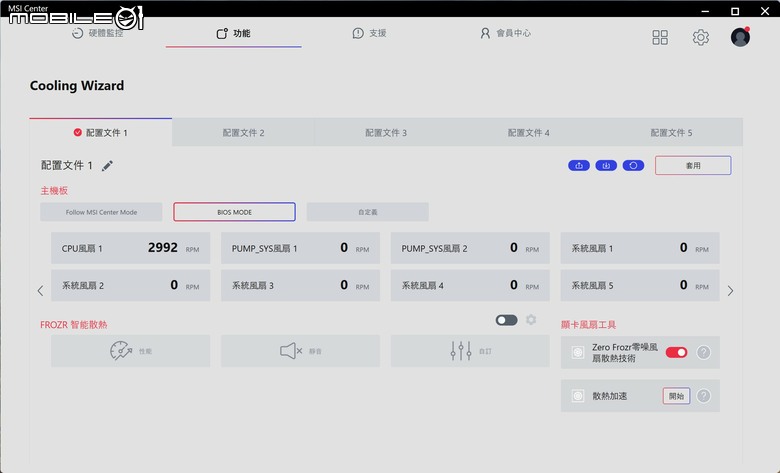
Task: Open MSI Center settings gear
Action: (x=700, y=37)
